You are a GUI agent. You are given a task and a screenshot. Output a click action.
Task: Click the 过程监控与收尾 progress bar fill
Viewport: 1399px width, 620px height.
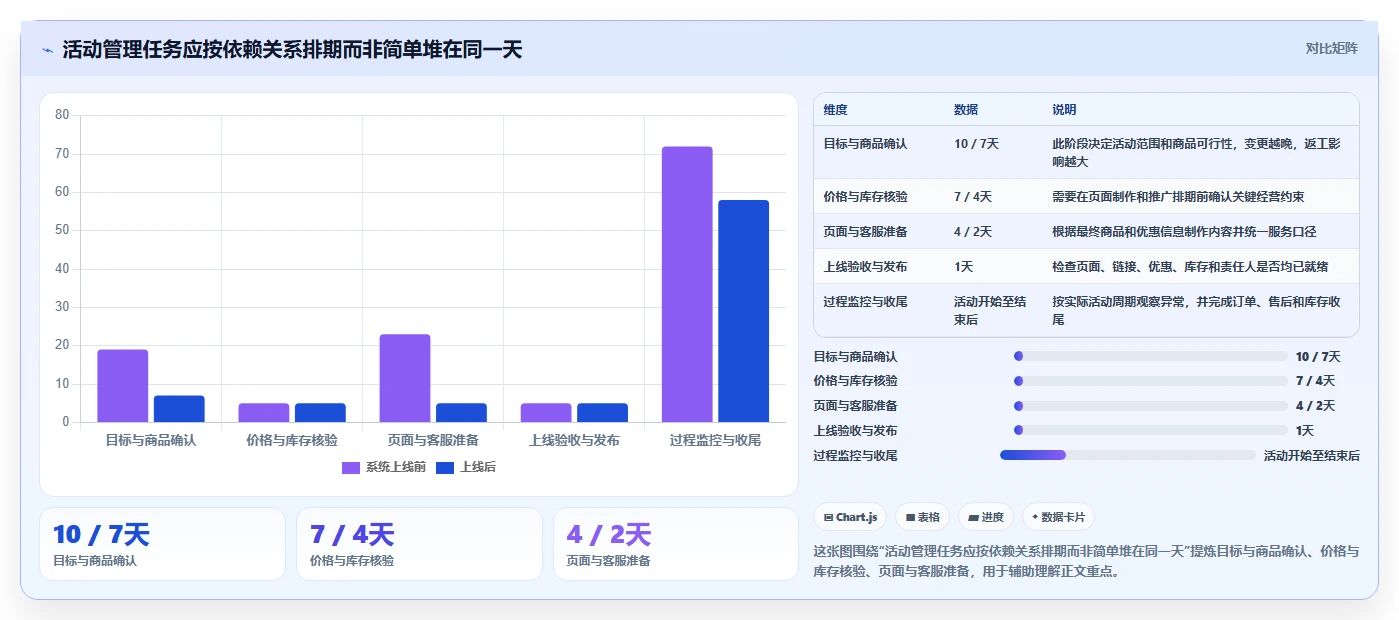[x=1033, y=455]
